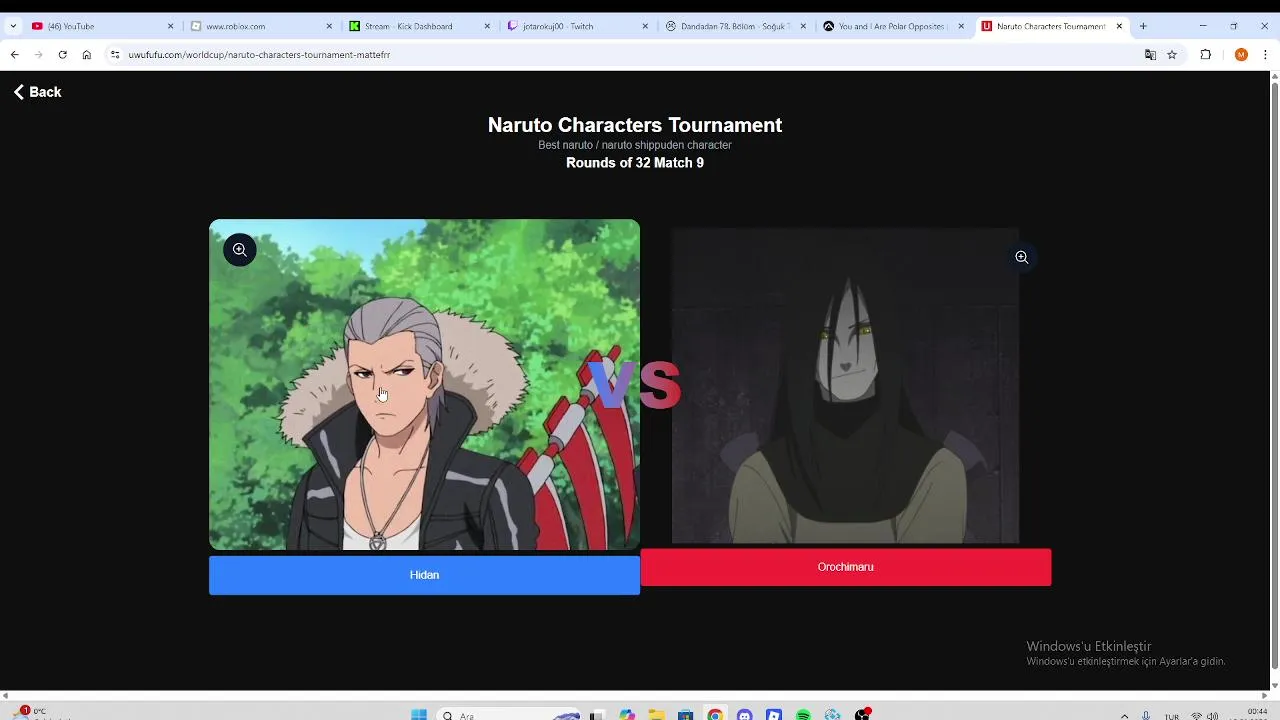Close the Dandadan tab
Image resolution: width=1280 pixels, height=720 pixels.
point(803,26)
